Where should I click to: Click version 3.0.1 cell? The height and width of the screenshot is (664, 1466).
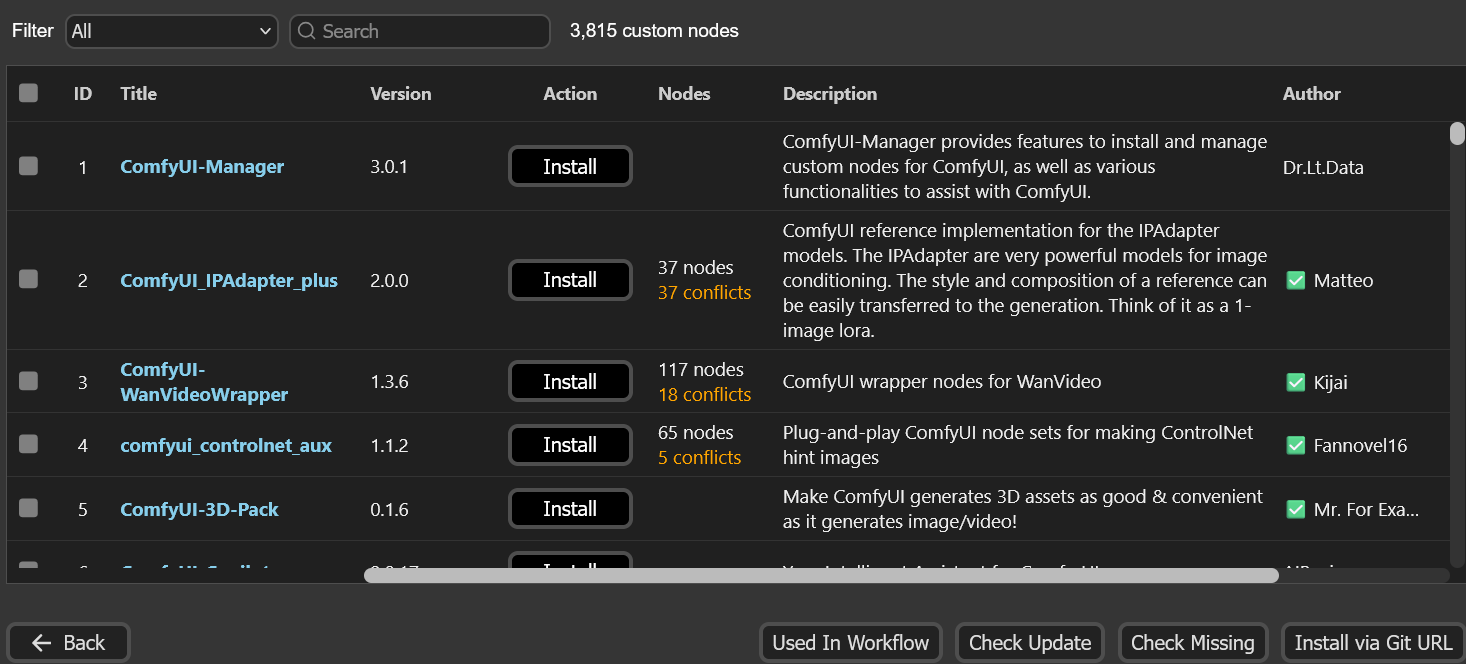389,167
